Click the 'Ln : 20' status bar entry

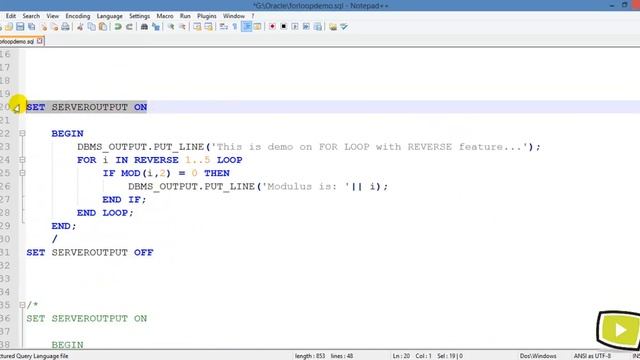click(x=401, y=356)
